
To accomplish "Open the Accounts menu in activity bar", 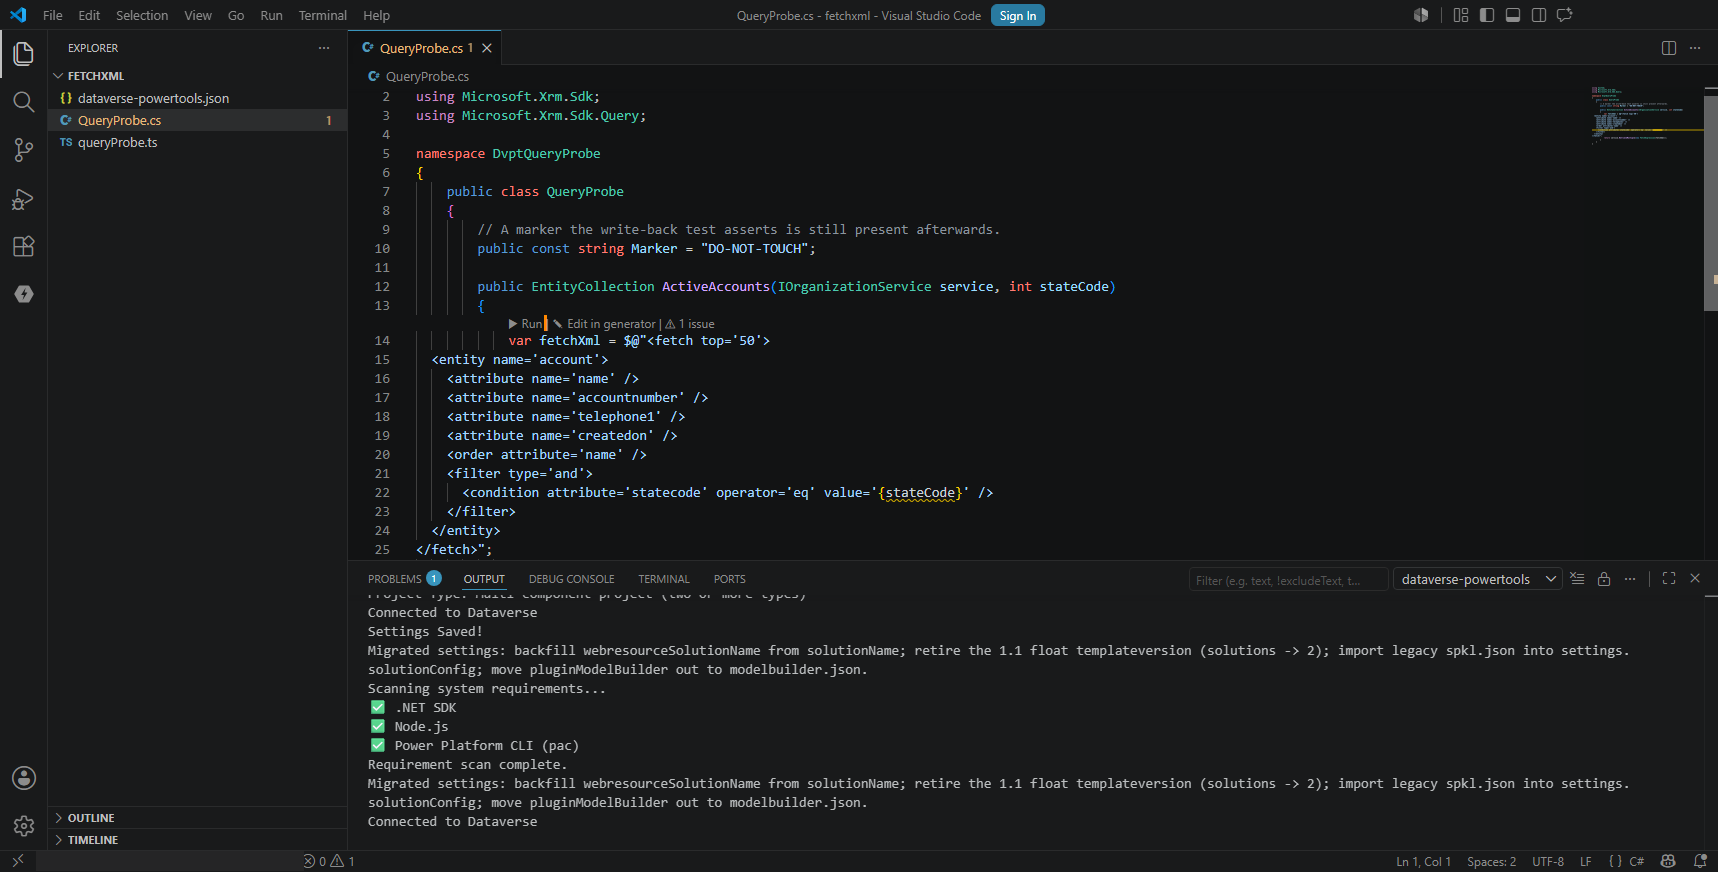I will click(23, 778).
